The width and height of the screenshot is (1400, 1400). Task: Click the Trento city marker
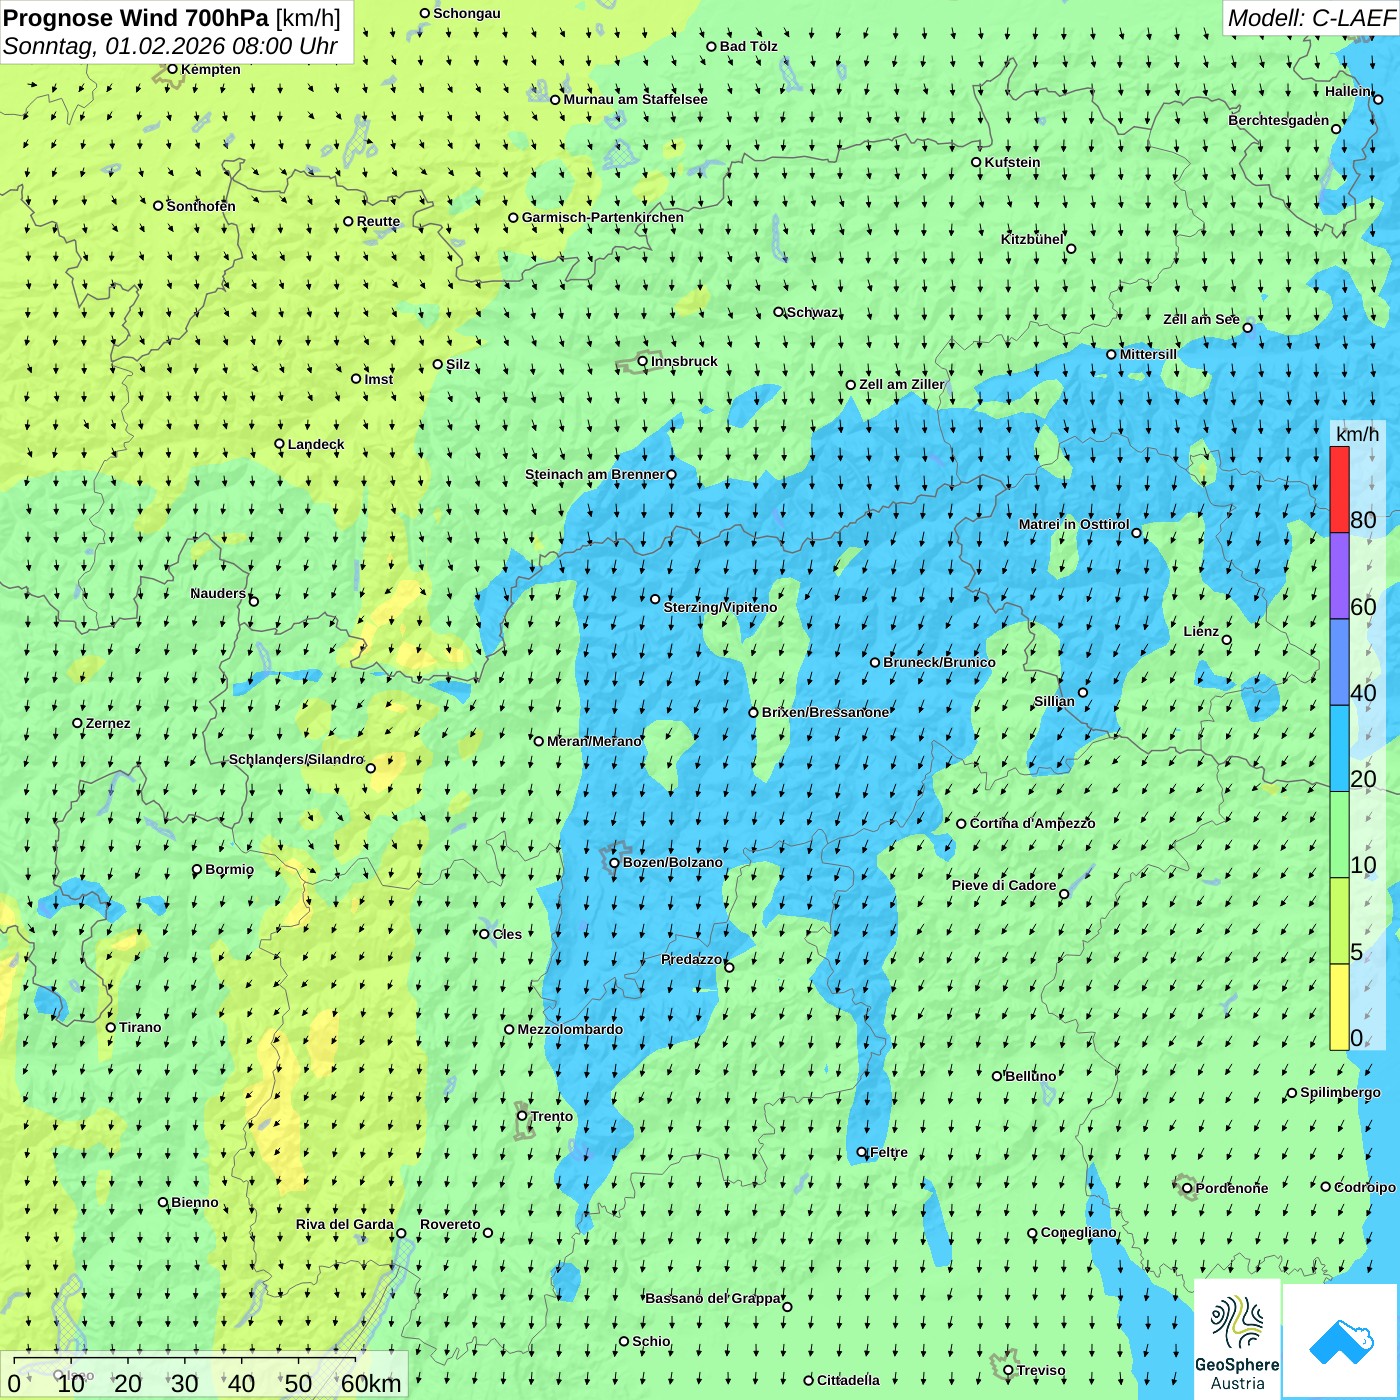pos(522,1116)
